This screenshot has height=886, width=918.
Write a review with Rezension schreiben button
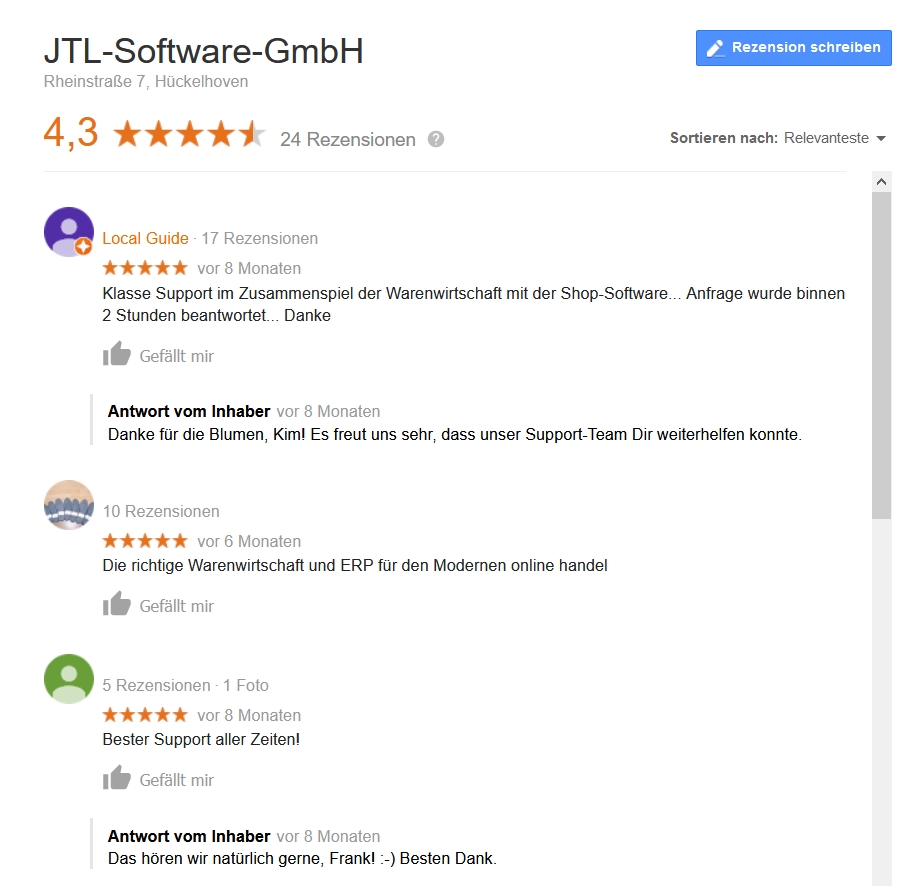tap(793, 48)
